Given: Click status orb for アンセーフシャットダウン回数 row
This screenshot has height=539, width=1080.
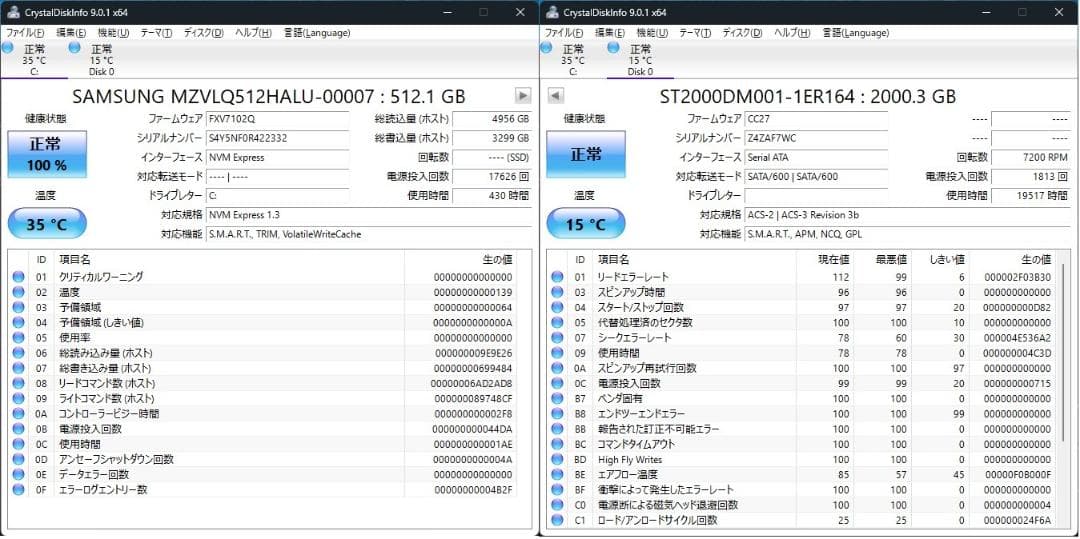Looking at the screenshot, I should pos(18,459).
